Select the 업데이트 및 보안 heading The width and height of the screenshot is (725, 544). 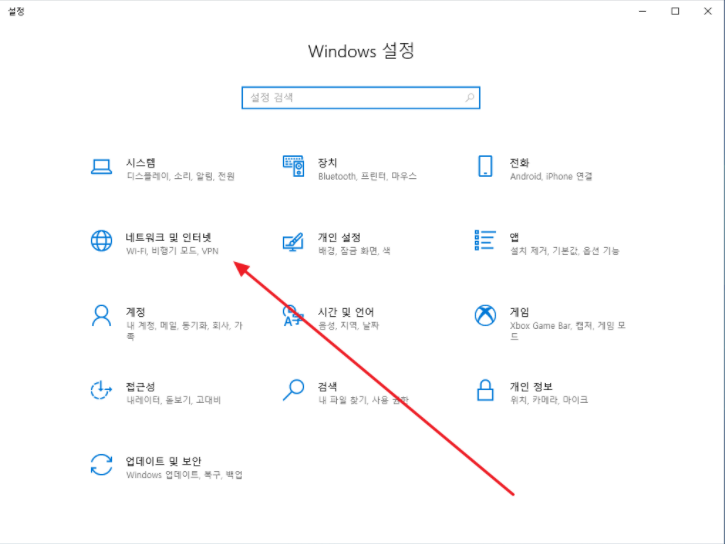(163, 461)
